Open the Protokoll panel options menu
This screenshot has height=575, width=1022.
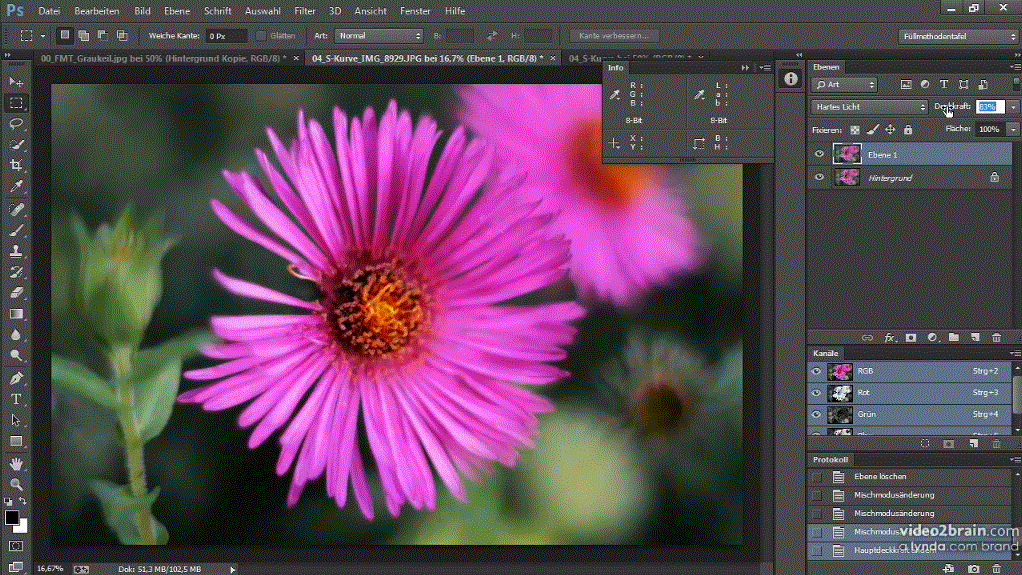point(1015,460)
